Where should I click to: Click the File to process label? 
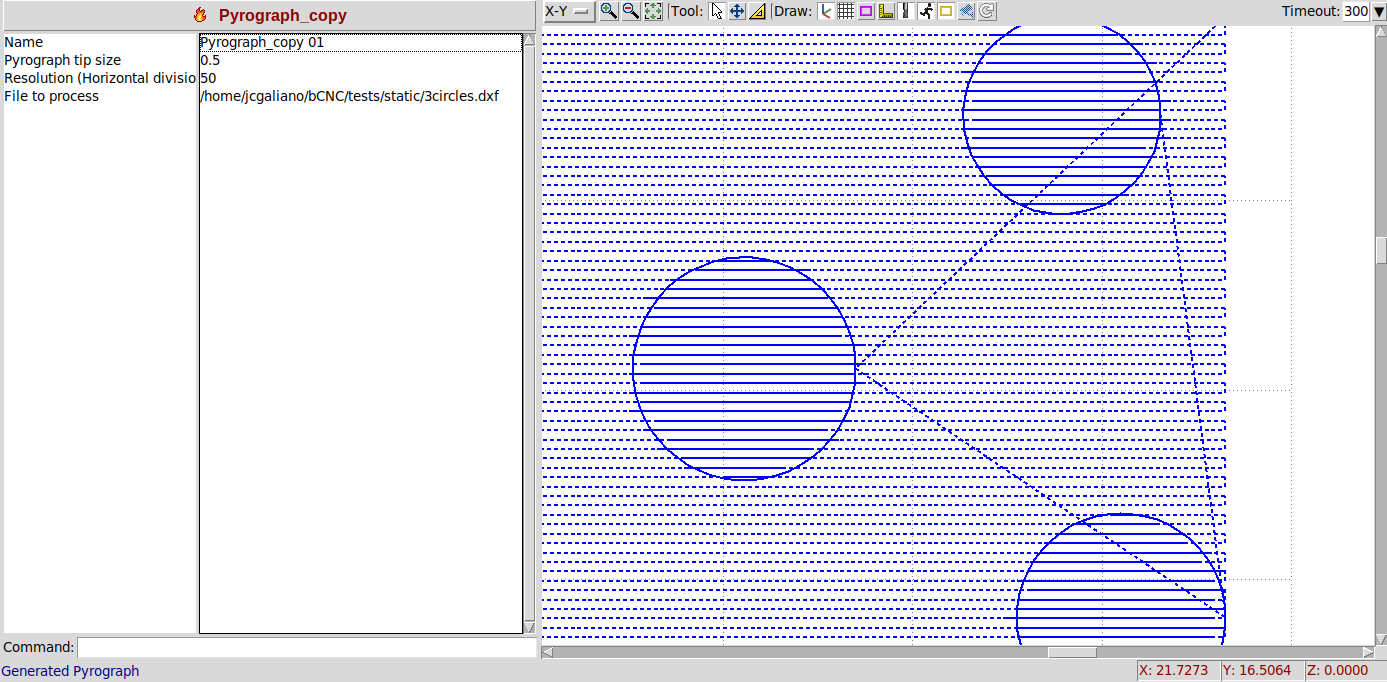[x=52, y=96]
